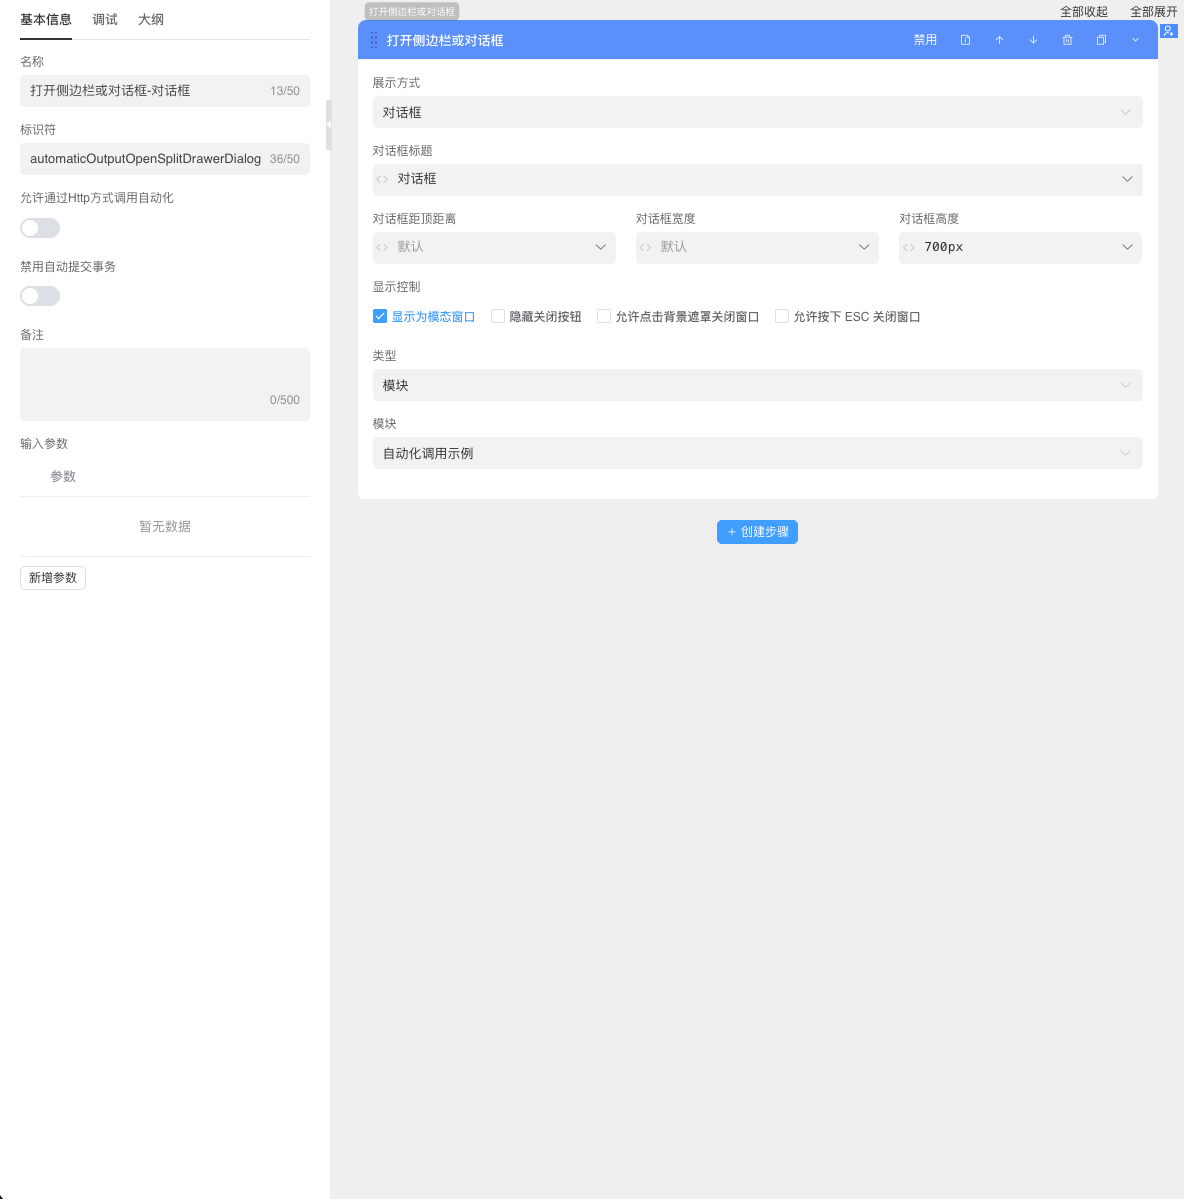This screenshot has height=1199, width=1184.
Task: Click the 新增参数 button
Action: pos(53,578)
